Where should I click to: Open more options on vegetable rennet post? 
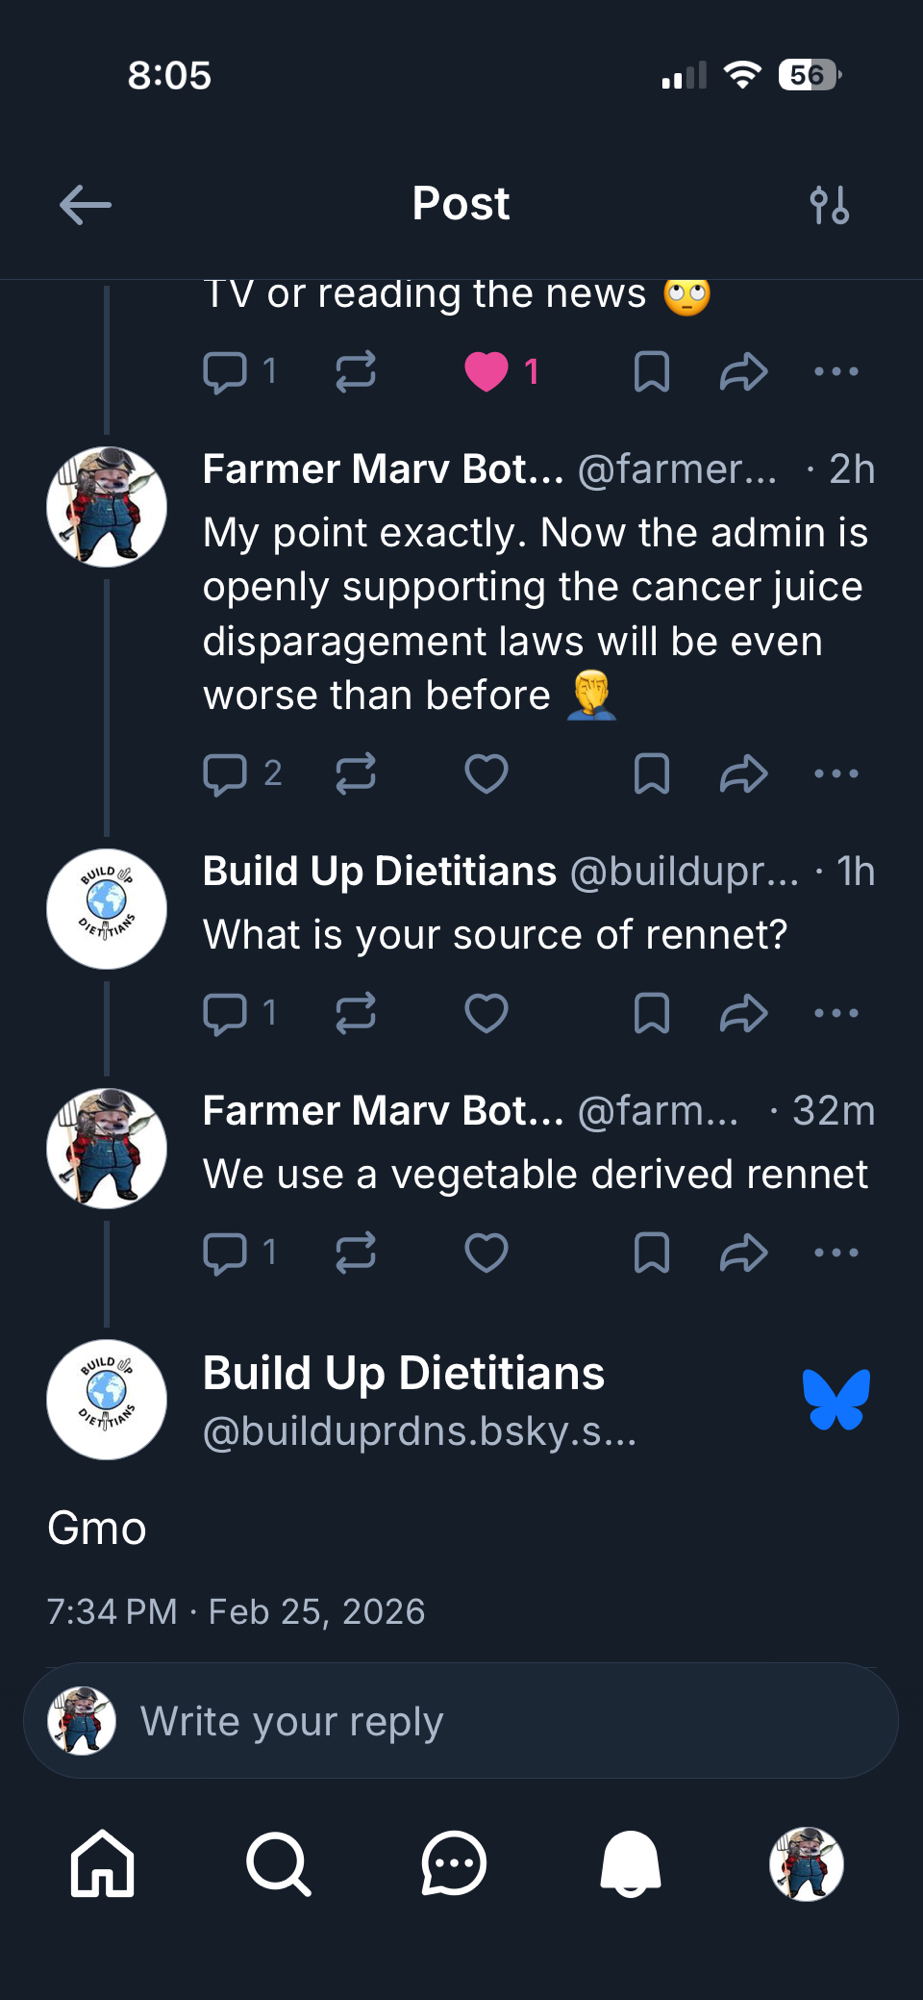coord(836,1252)
